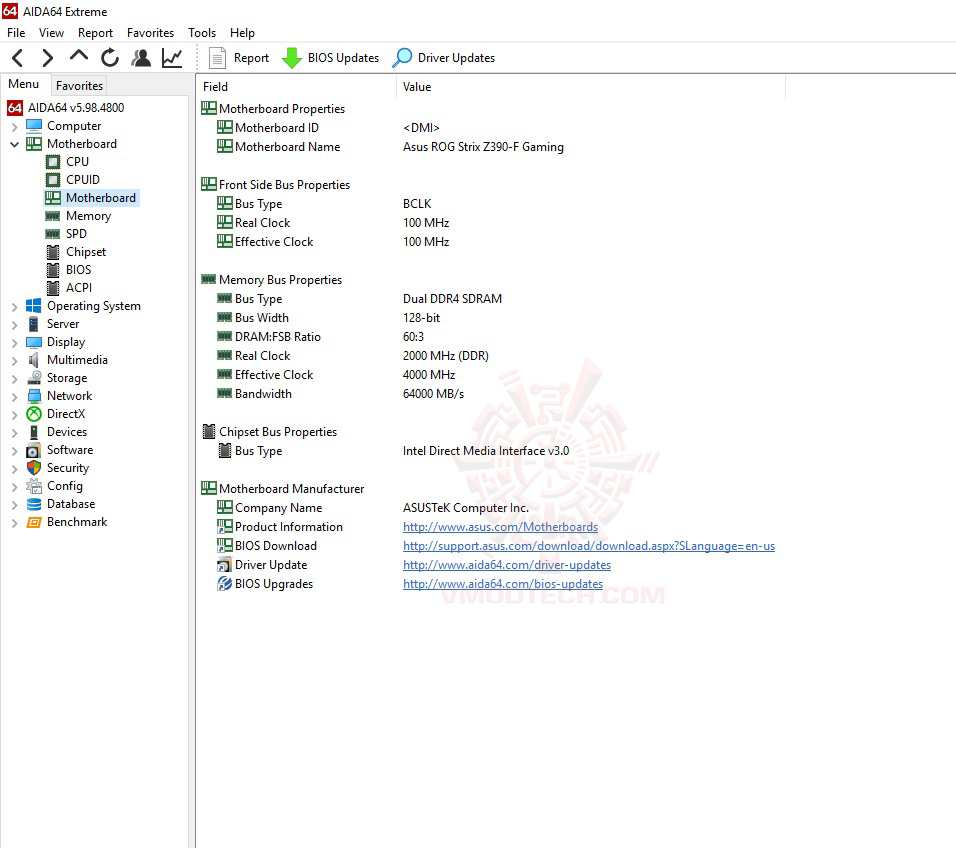Select the SPD module icon in the tree
Screen dimensions: 956x848
52,234
